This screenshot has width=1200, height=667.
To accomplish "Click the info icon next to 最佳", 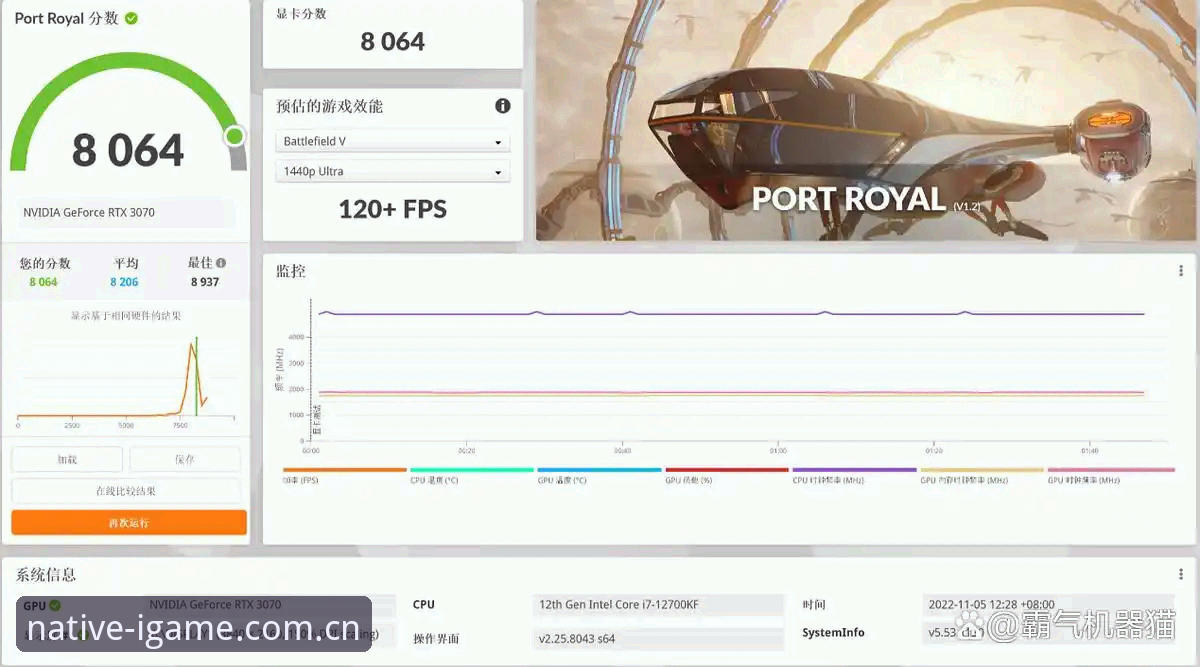I will (x=221, y=263).
